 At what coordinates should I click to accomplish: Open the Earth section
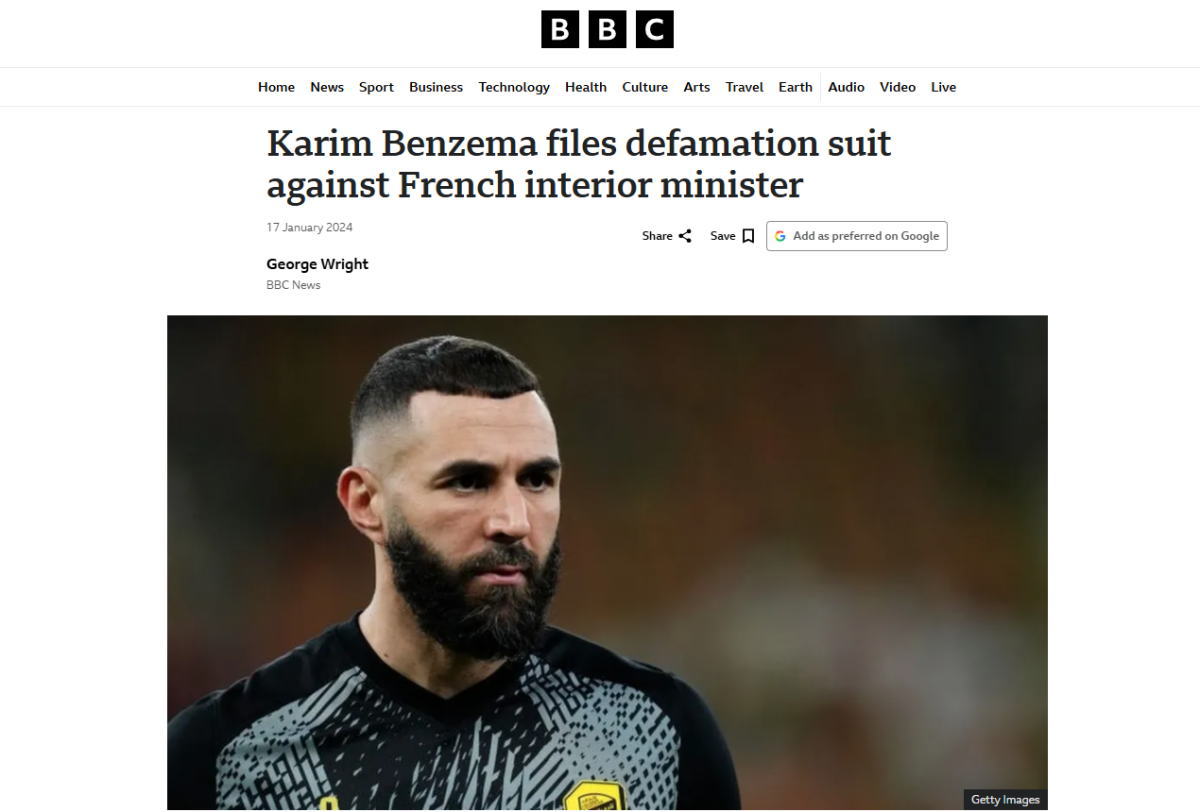click(796, 87)
